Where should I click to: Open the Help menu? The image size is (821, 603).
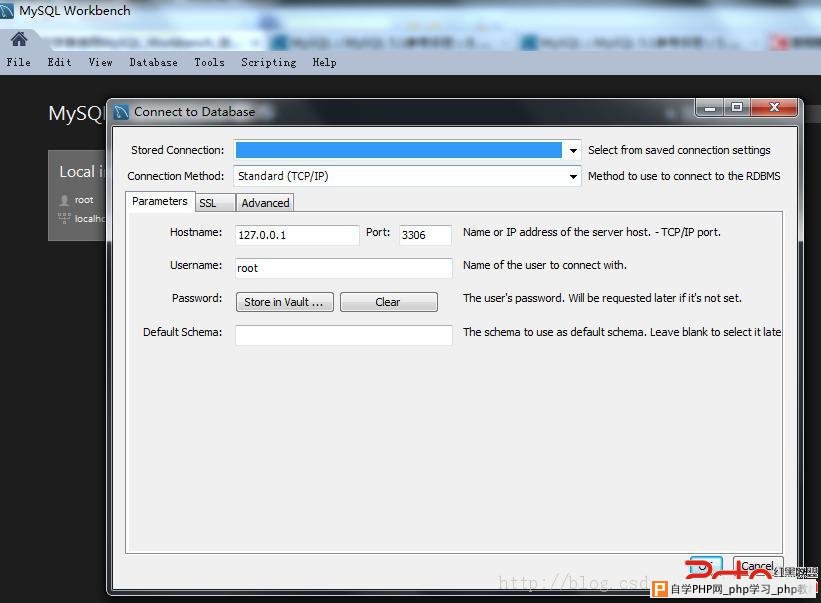(325, 62)
